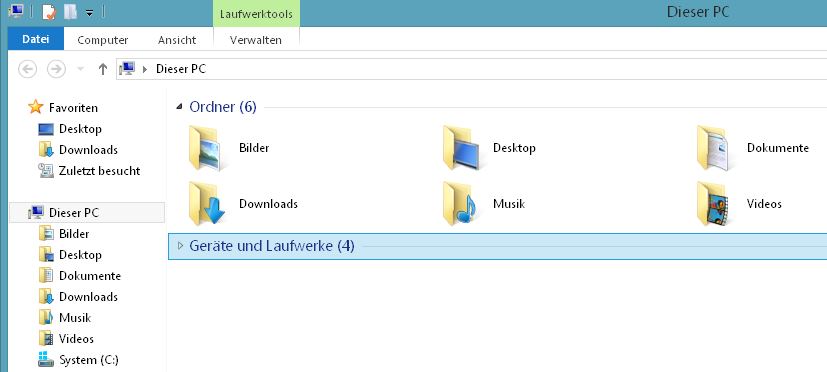Click the Dokumente label in folder grid

[x=778, y=148]
